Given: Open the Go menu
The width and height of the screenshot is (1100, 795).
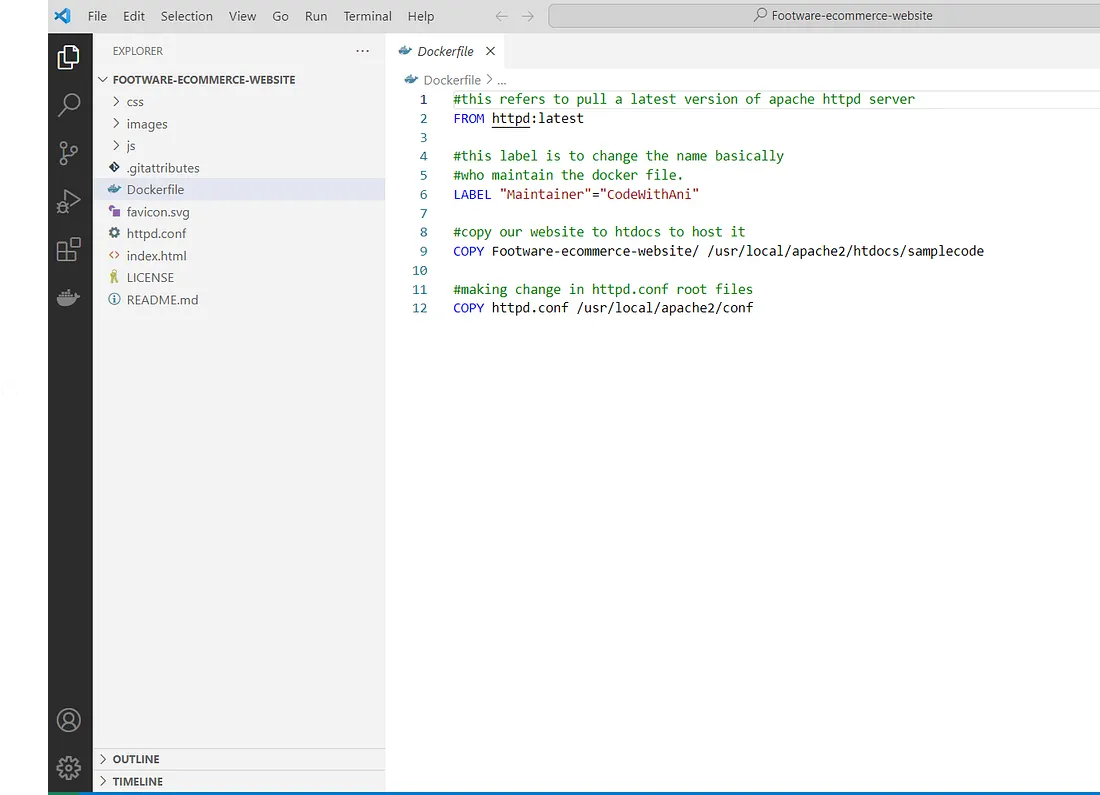Looking at the screenshot, I should pos(281,16).
